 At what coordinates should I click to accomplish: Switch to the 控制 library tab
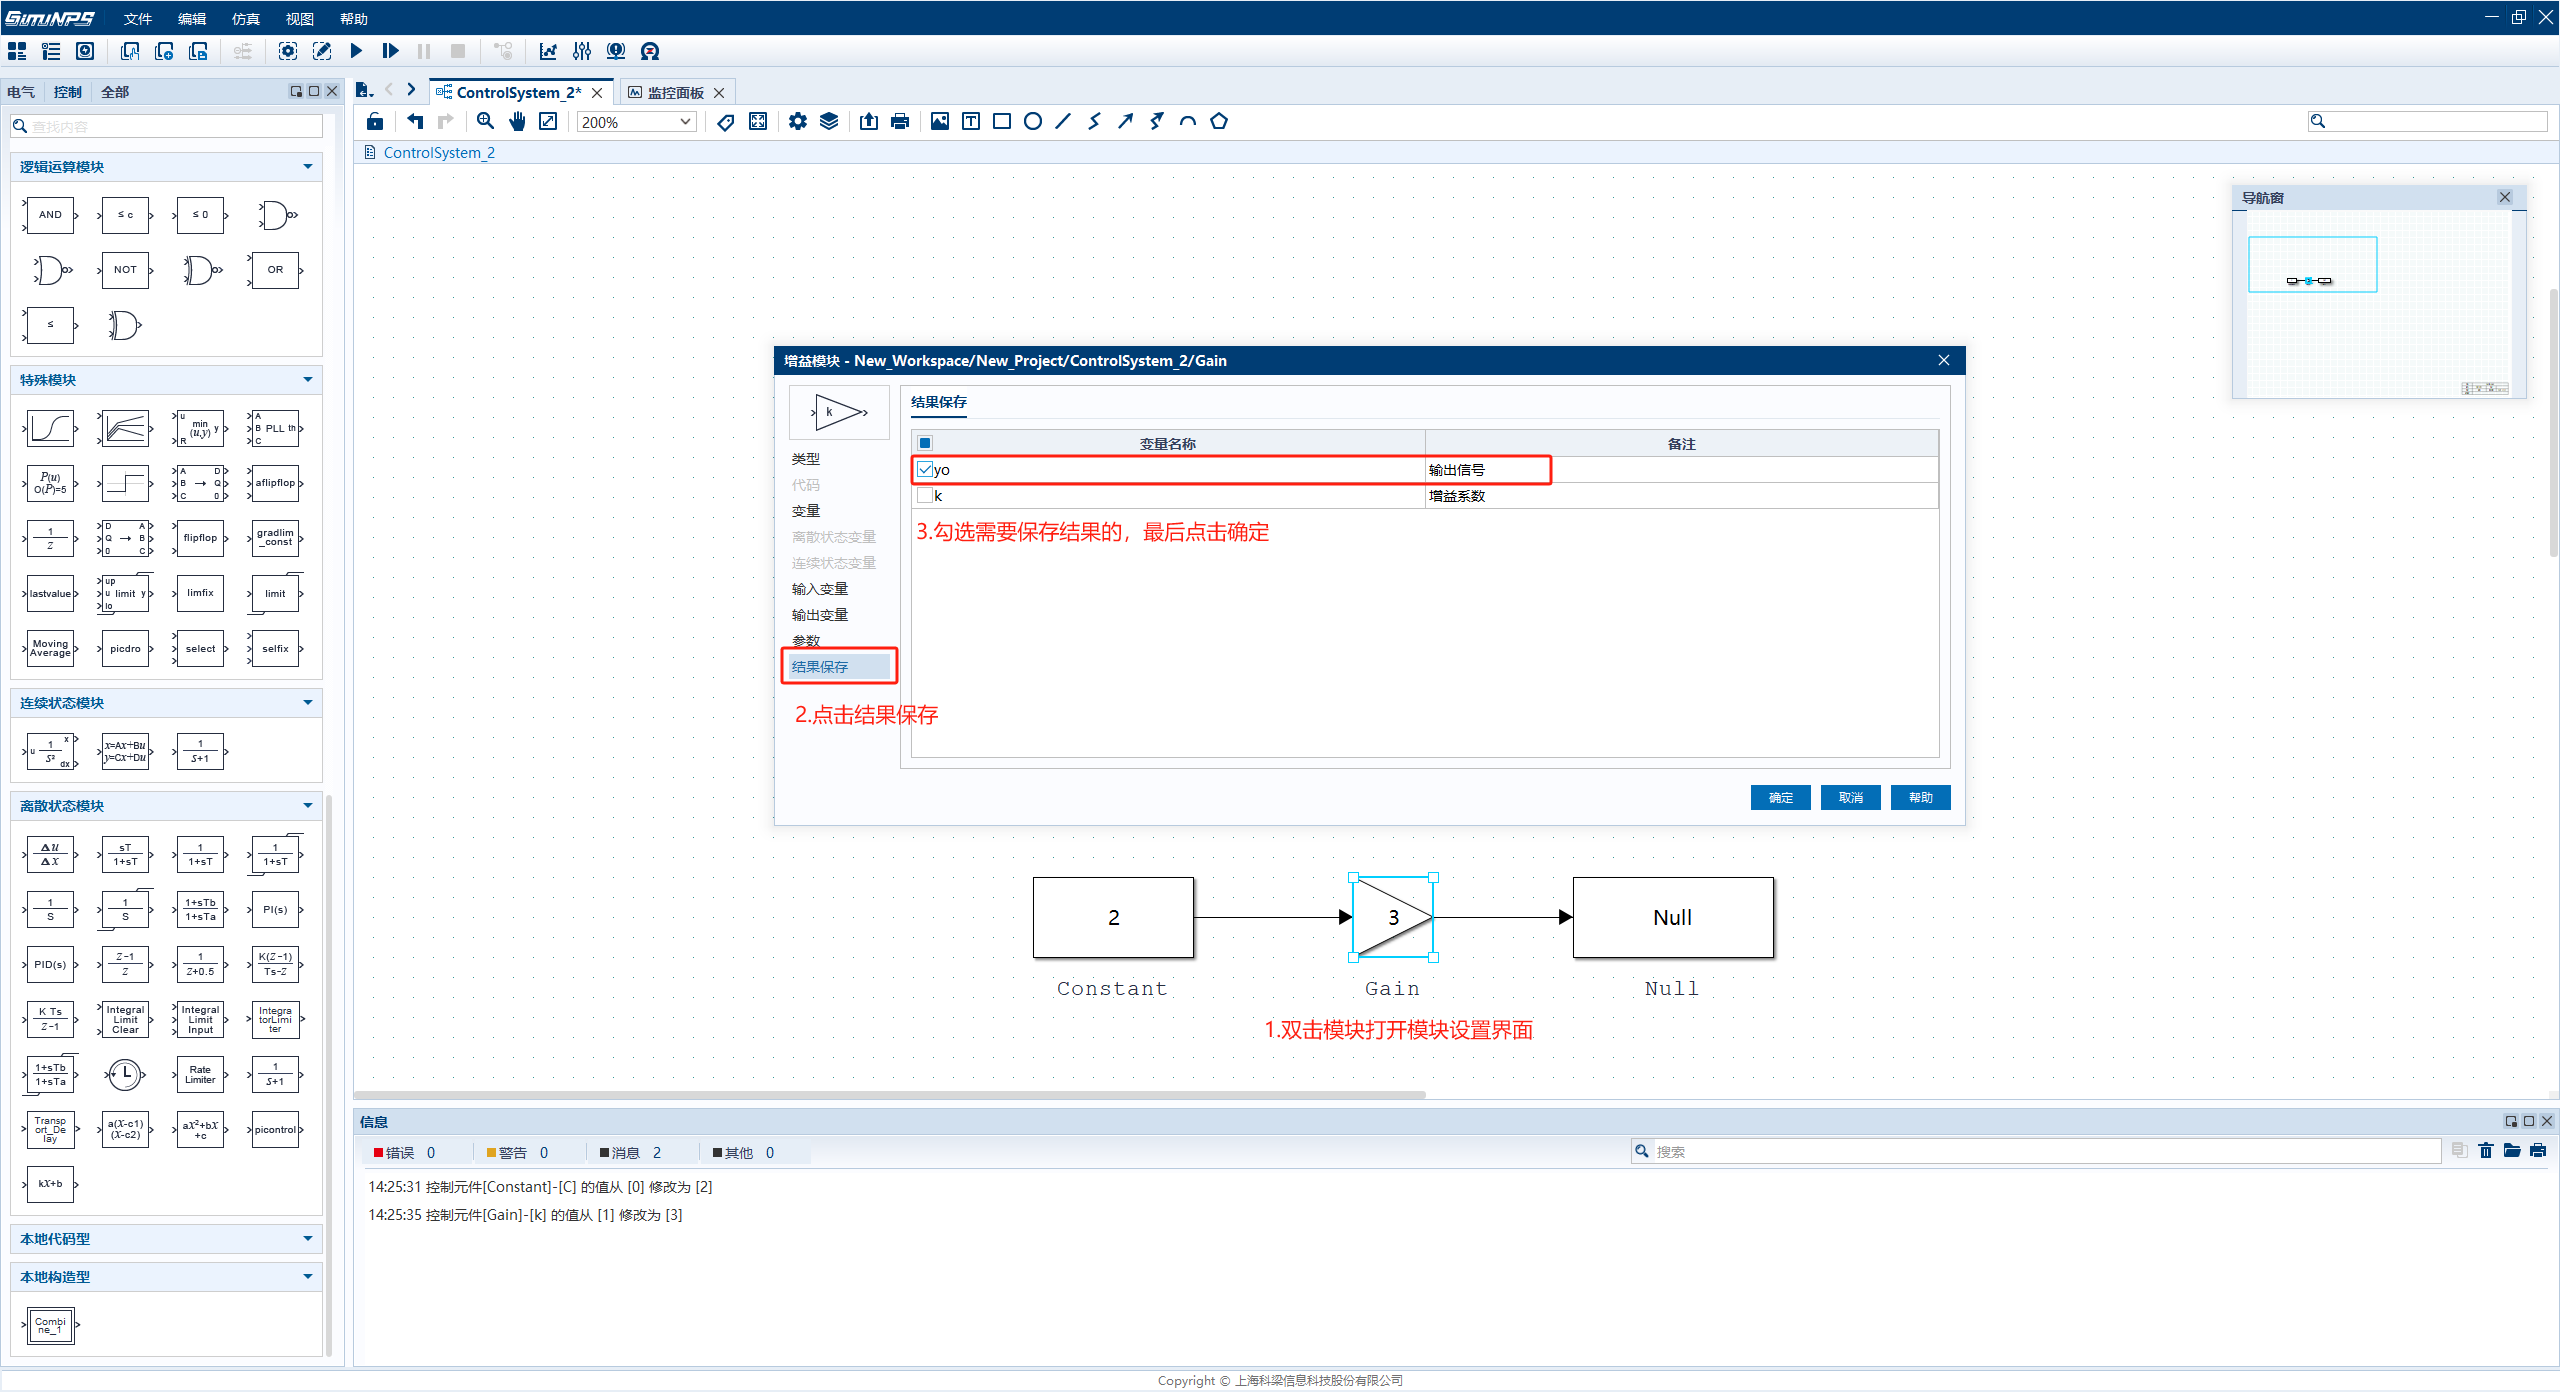[68, 92]
